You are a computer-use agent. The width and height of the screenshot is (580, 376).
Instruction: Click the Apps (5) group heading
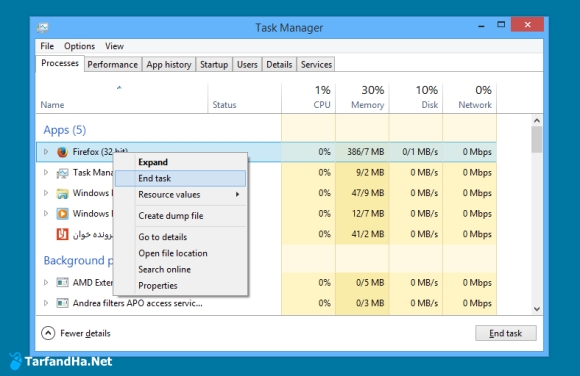pyautogui.click(x=65, y=130)
